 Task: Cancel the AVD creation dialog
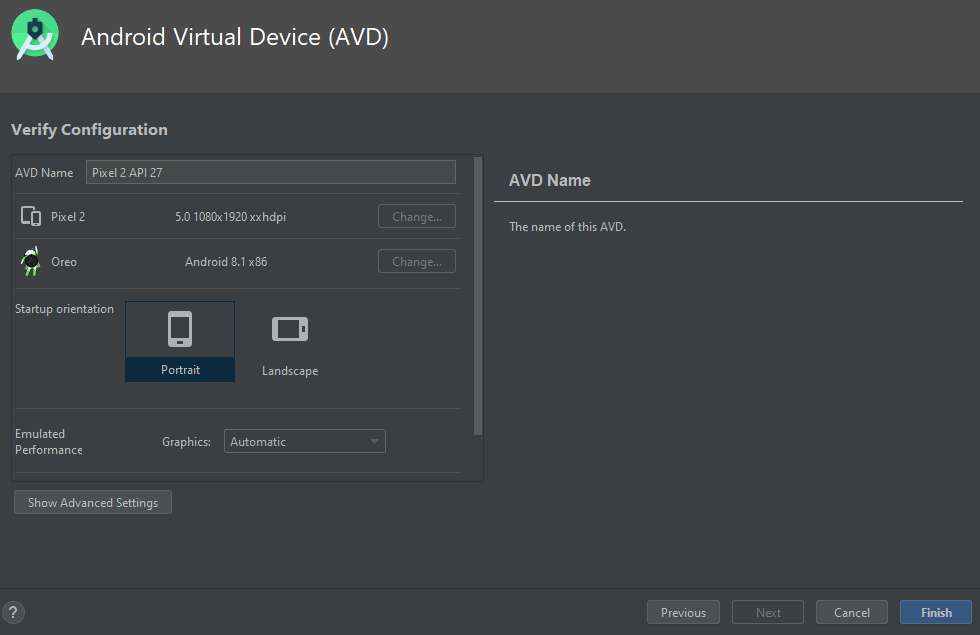pos(851,612)
